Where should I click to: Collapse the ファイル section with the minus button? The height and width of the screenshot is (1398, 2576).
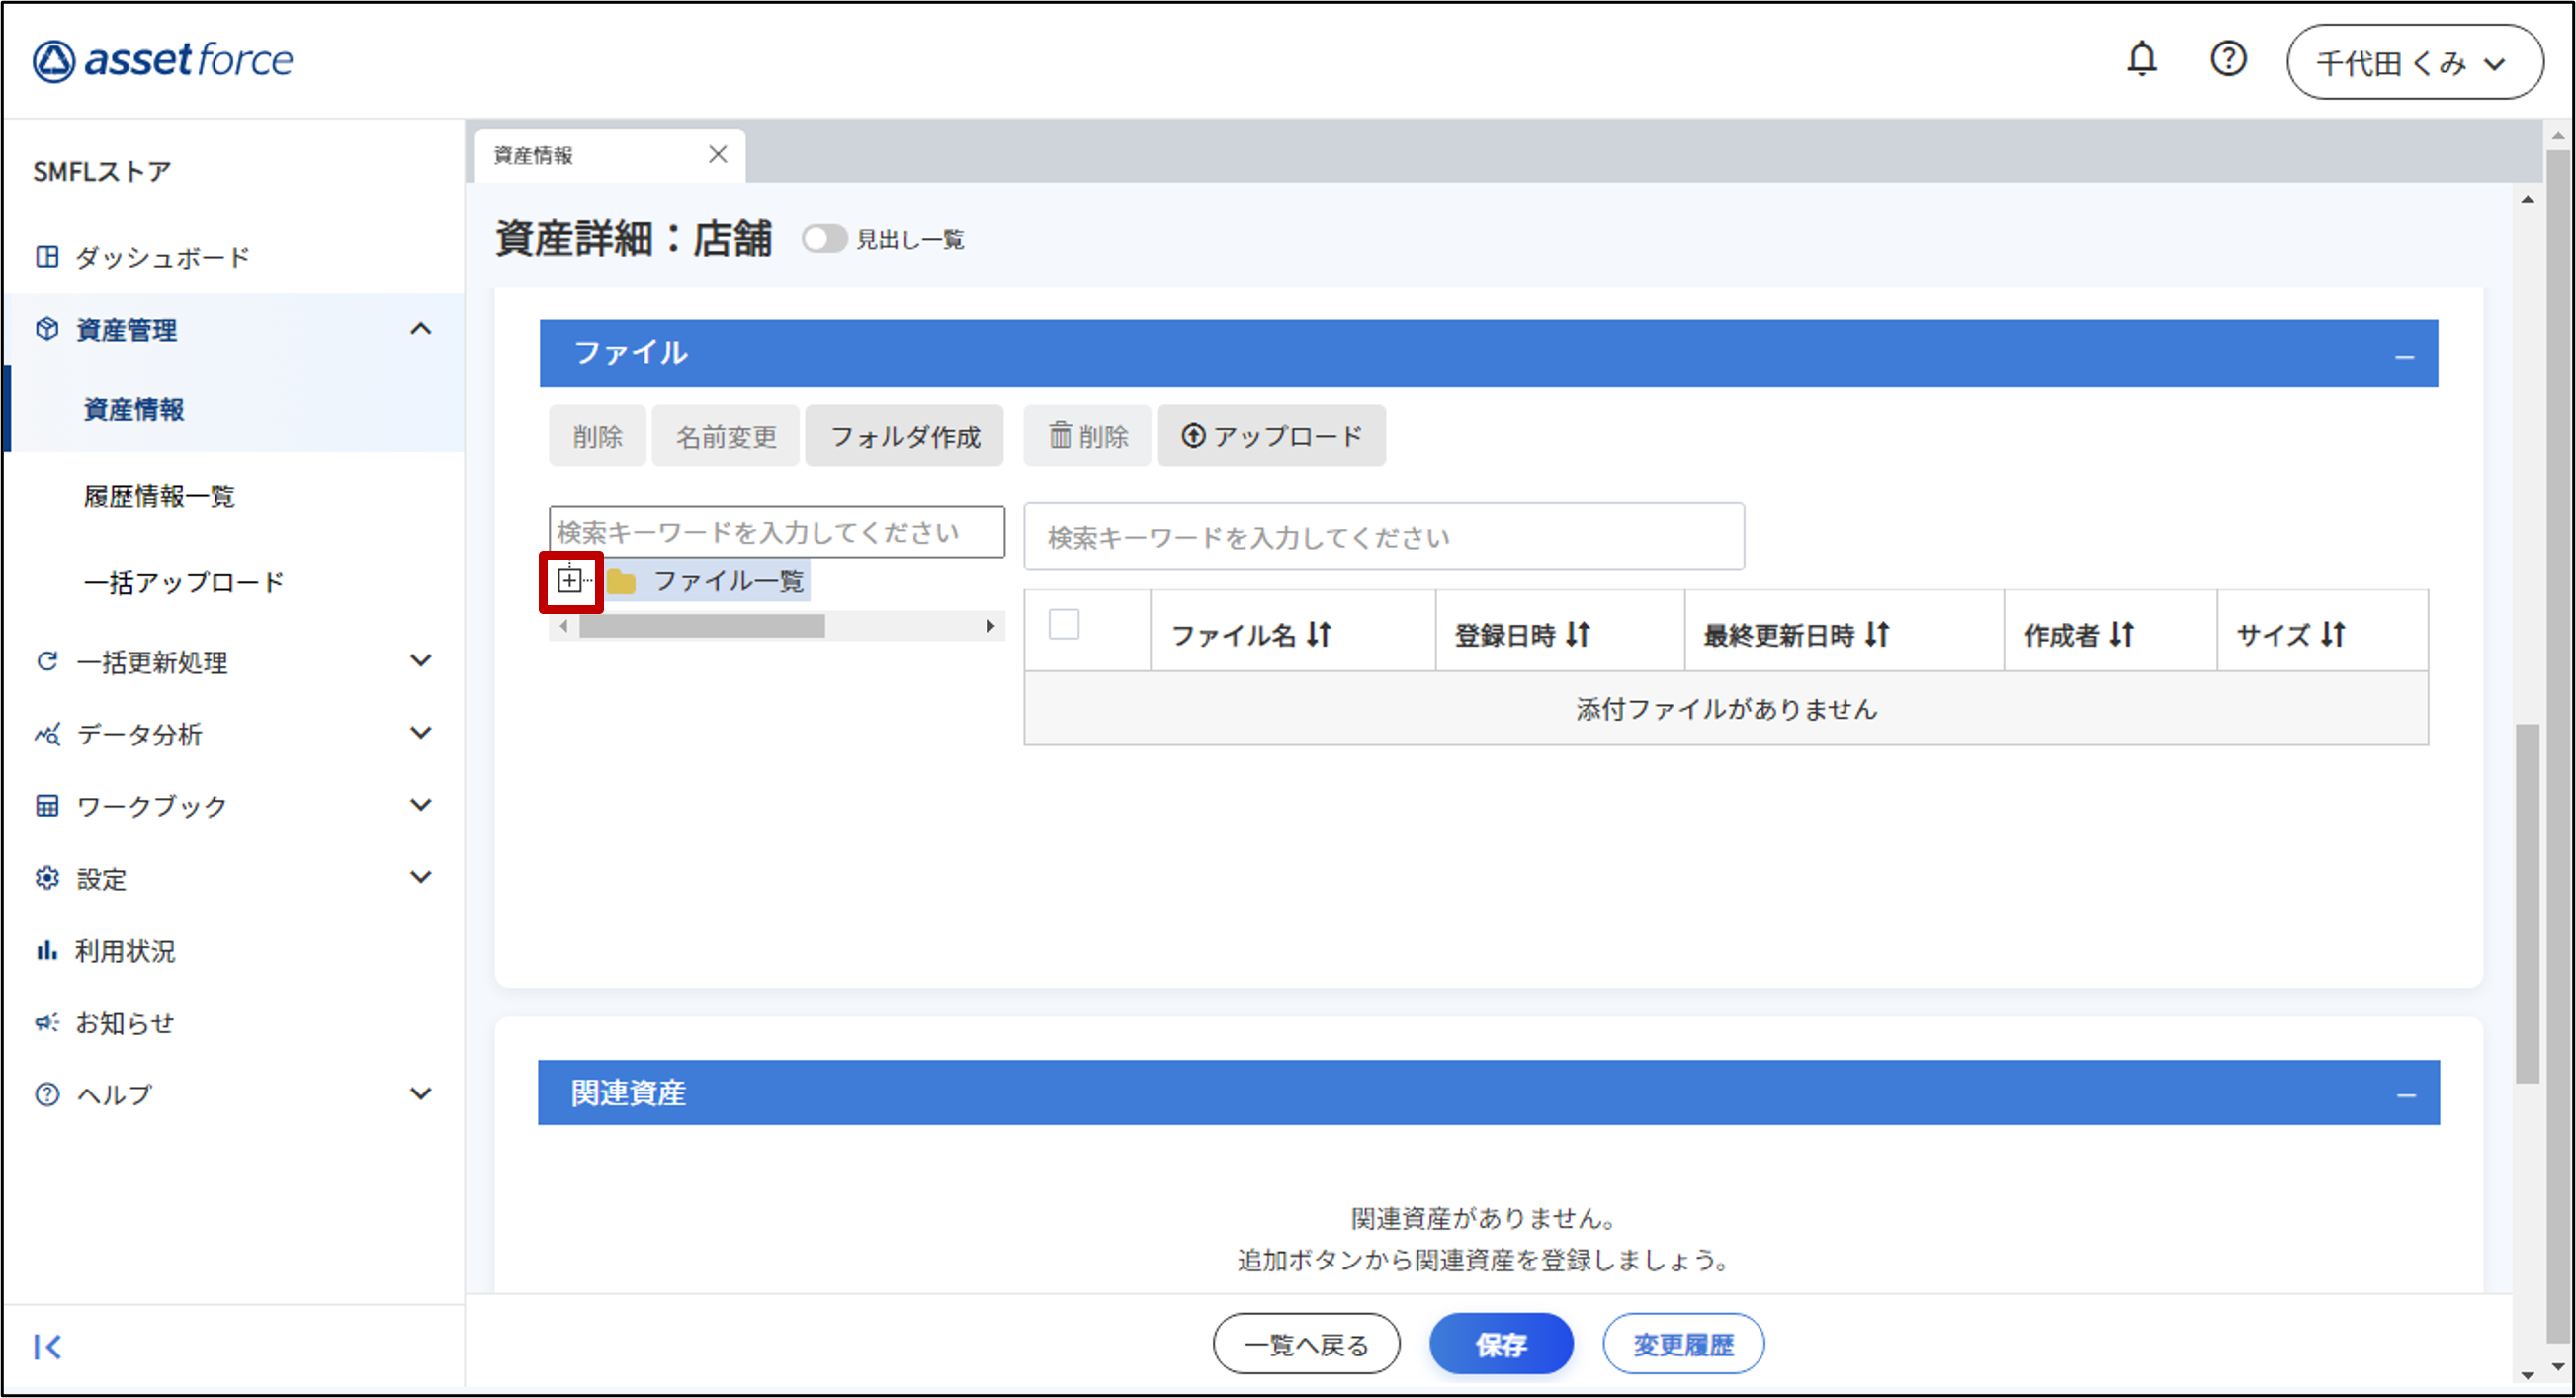pos(2404,356)
